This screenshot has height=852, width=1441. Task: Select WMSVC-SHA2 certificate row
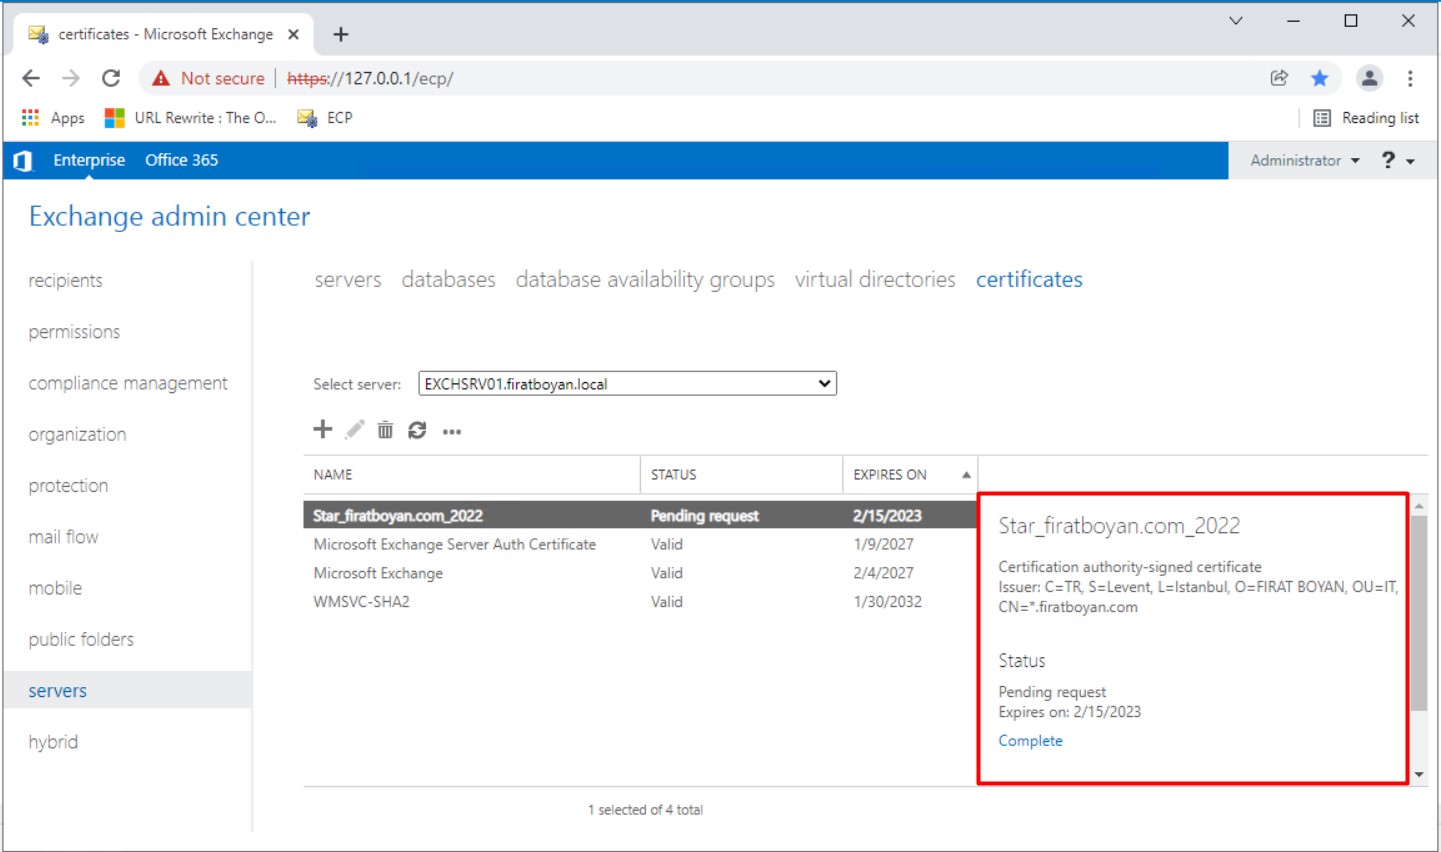point(640,602)
